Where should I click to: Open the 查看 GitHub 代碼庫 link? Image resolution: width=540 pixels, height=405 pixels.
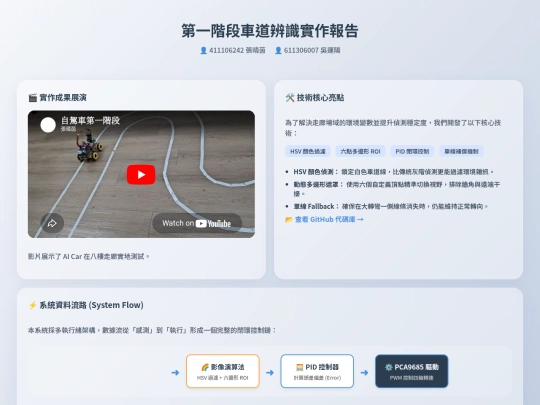329,219
